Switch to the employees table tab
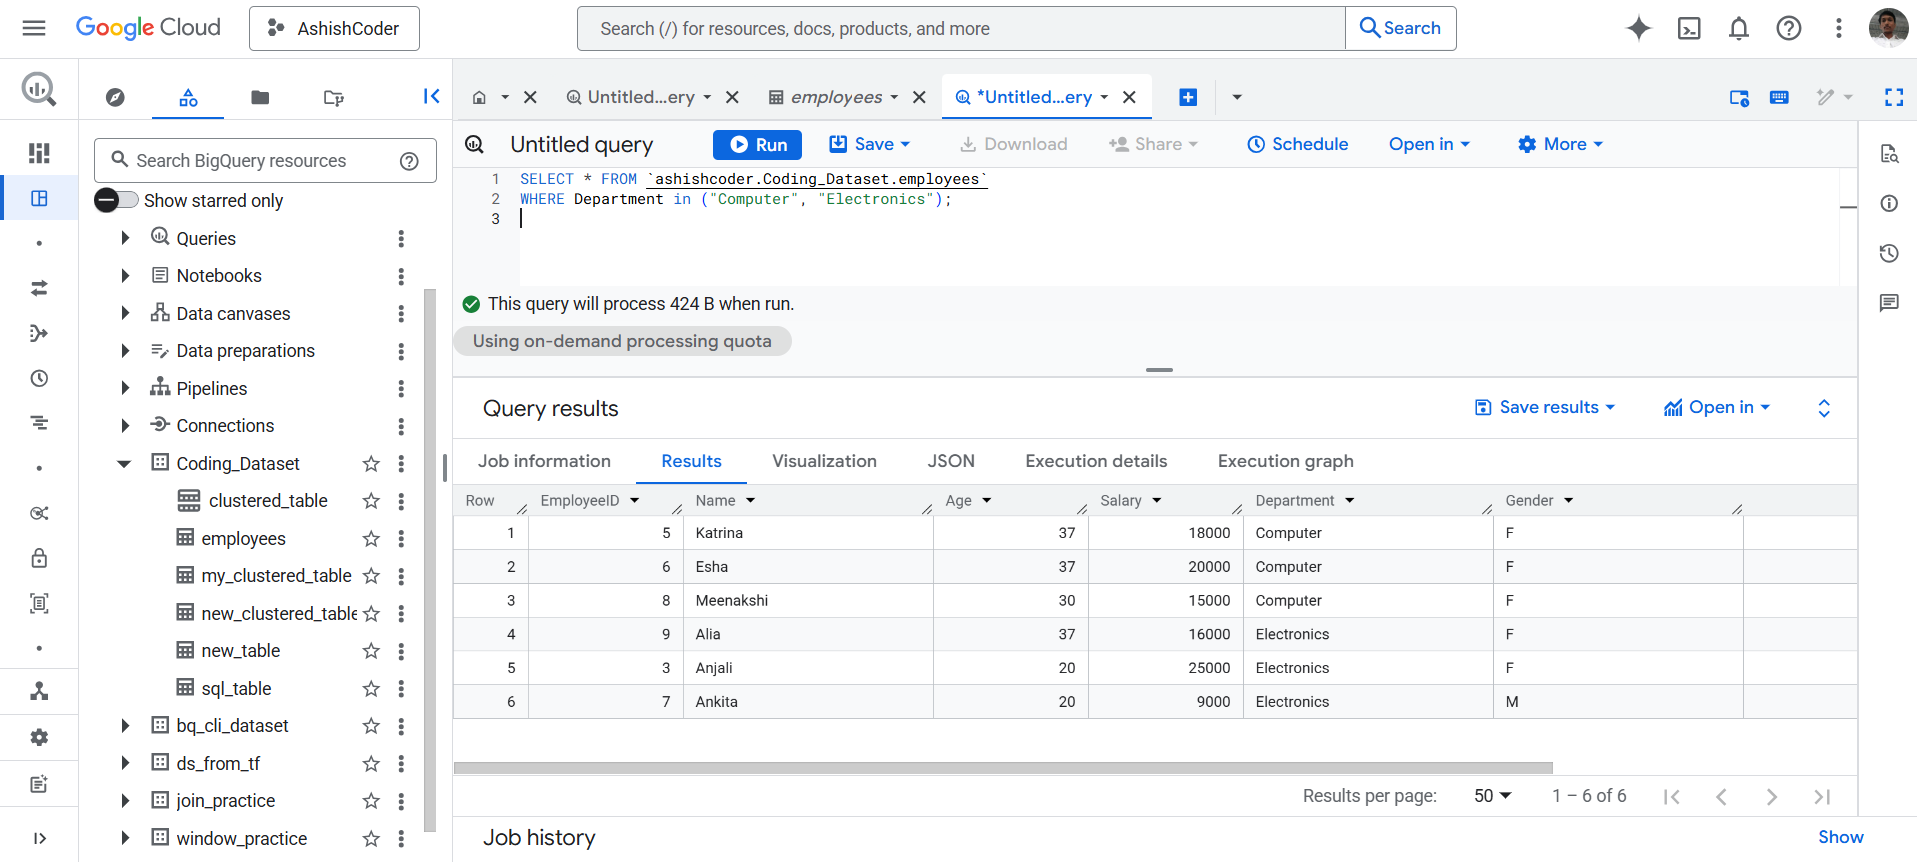This screenshot has width=1917, height=862. click(x=836, y=97)
